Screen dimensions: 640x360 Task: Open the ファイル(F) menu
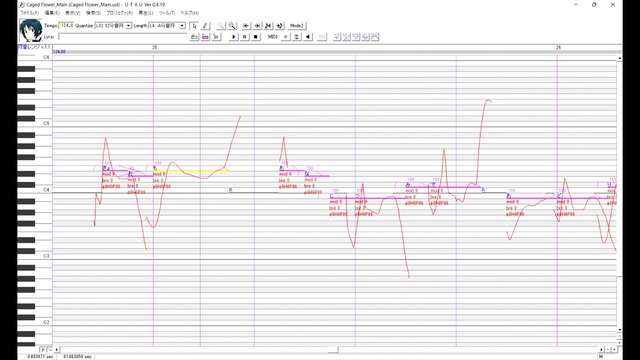click(29, 13)
